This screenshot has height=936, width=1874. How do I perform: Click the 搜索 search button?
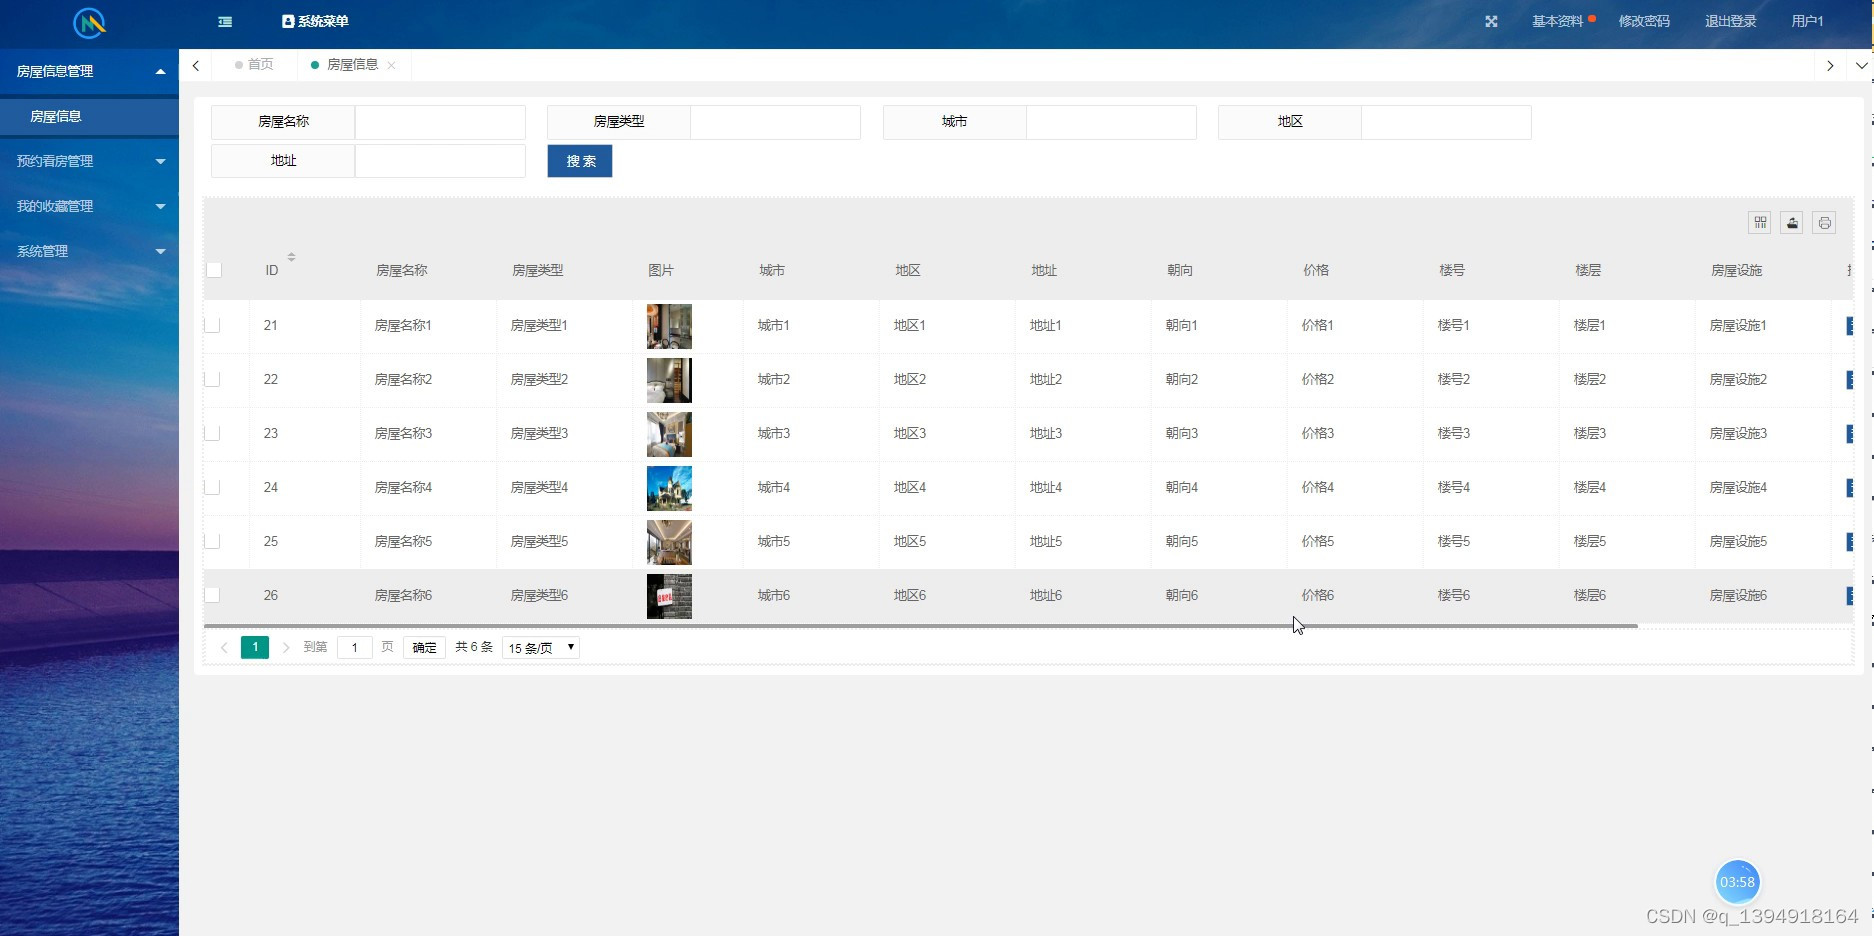[580, 161]
